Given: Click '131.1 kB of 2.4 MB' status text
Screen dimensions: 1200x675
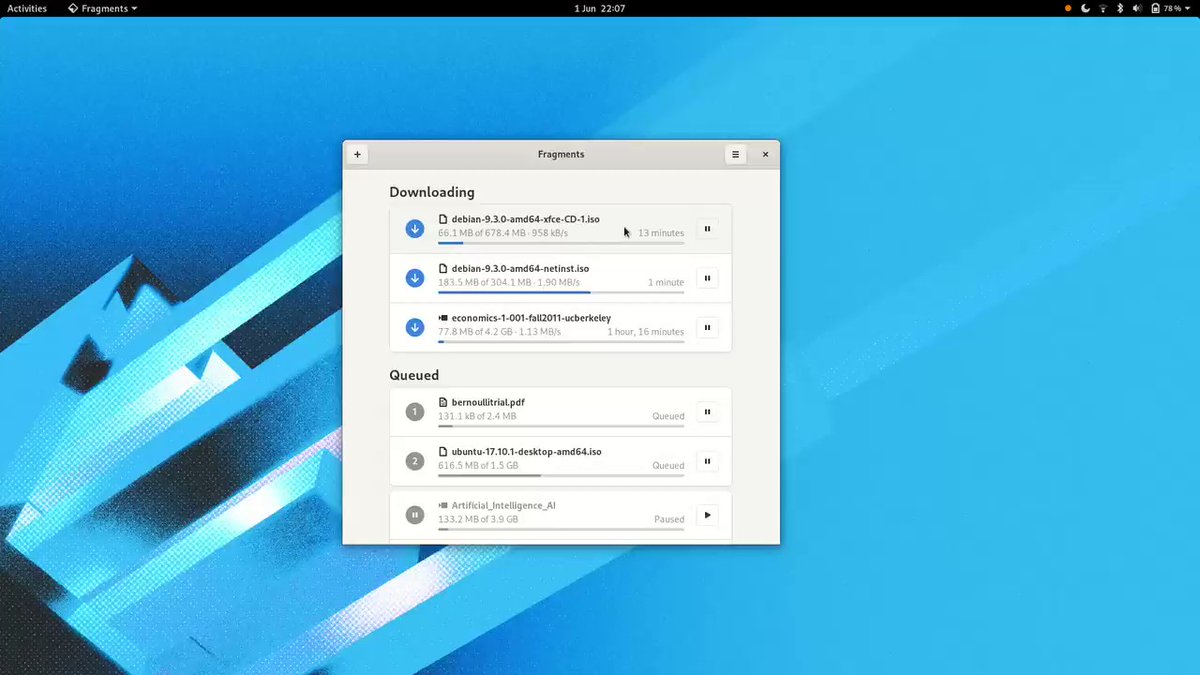Looking at the screenshot, I should click(x=477, y=416).
